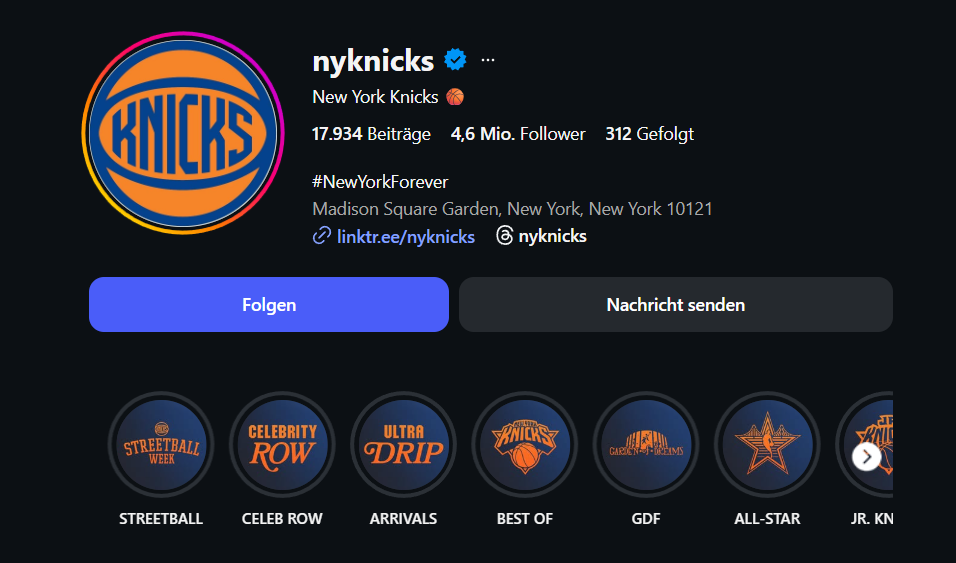Click the blue verified badge

point(455,60)
